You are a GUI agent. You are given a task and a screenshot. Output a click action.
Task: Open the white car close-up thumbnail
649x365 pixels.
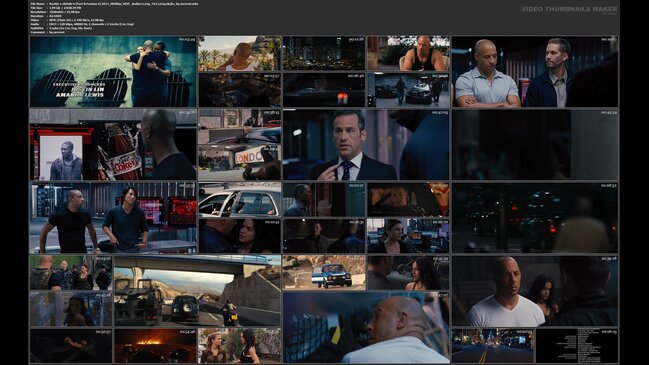coord(239,199)
